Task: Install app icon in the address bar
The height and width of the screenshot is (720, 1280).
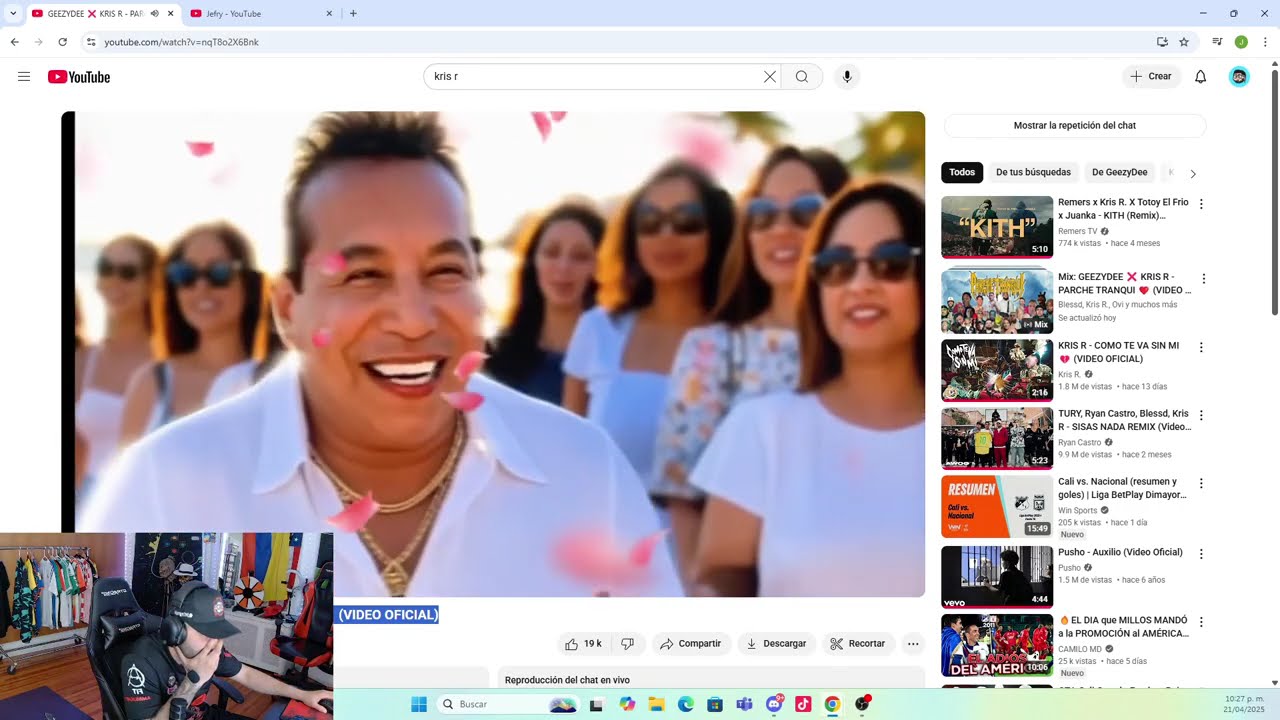Action: (x=1162, y=42)
